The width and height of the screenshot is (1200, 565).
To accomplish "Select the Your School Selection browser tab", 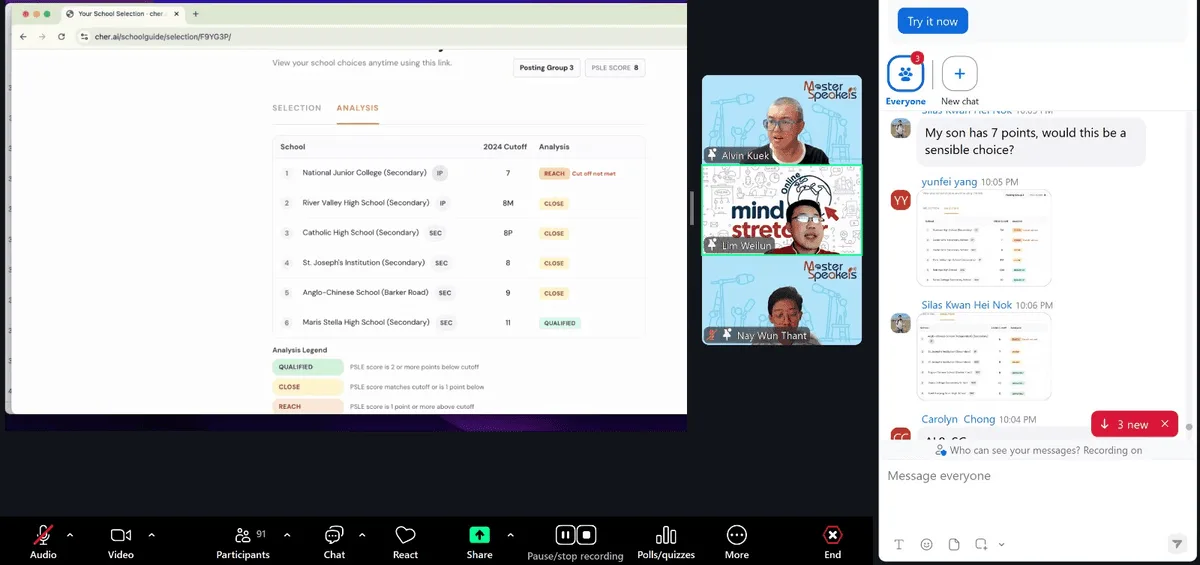I will click(x=122, y=14).
